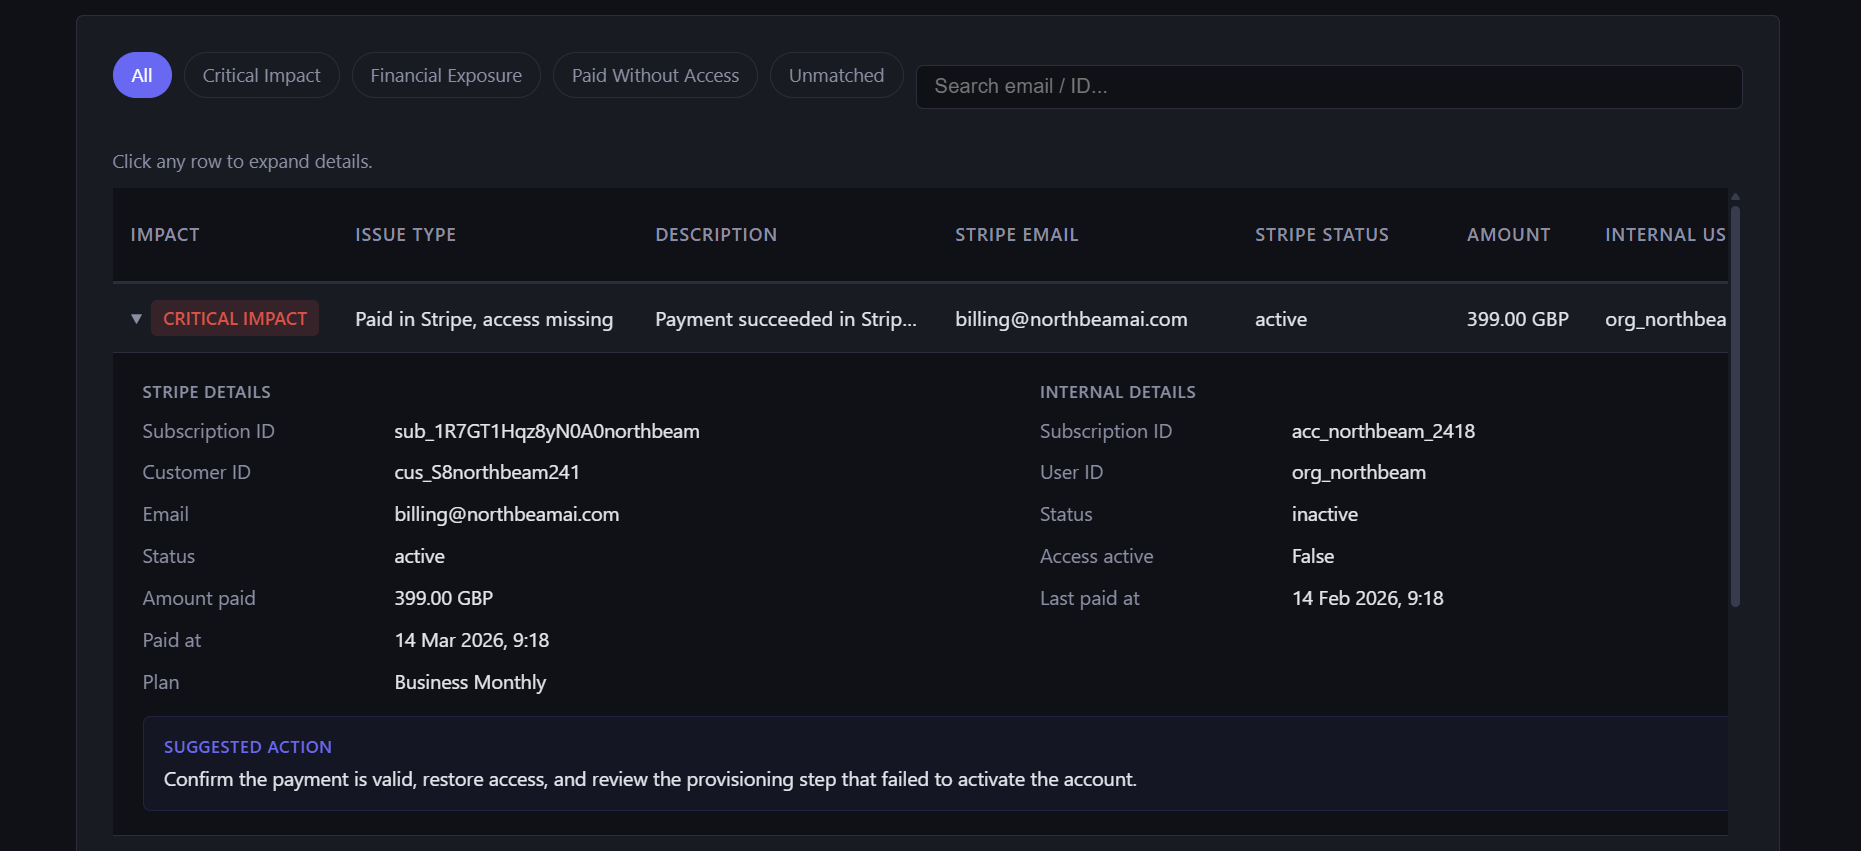
Task: Click Stripe subscription ID sub_1R7GT1Hqz8yN0A0northbeam
Action: [x=546, y=432]
